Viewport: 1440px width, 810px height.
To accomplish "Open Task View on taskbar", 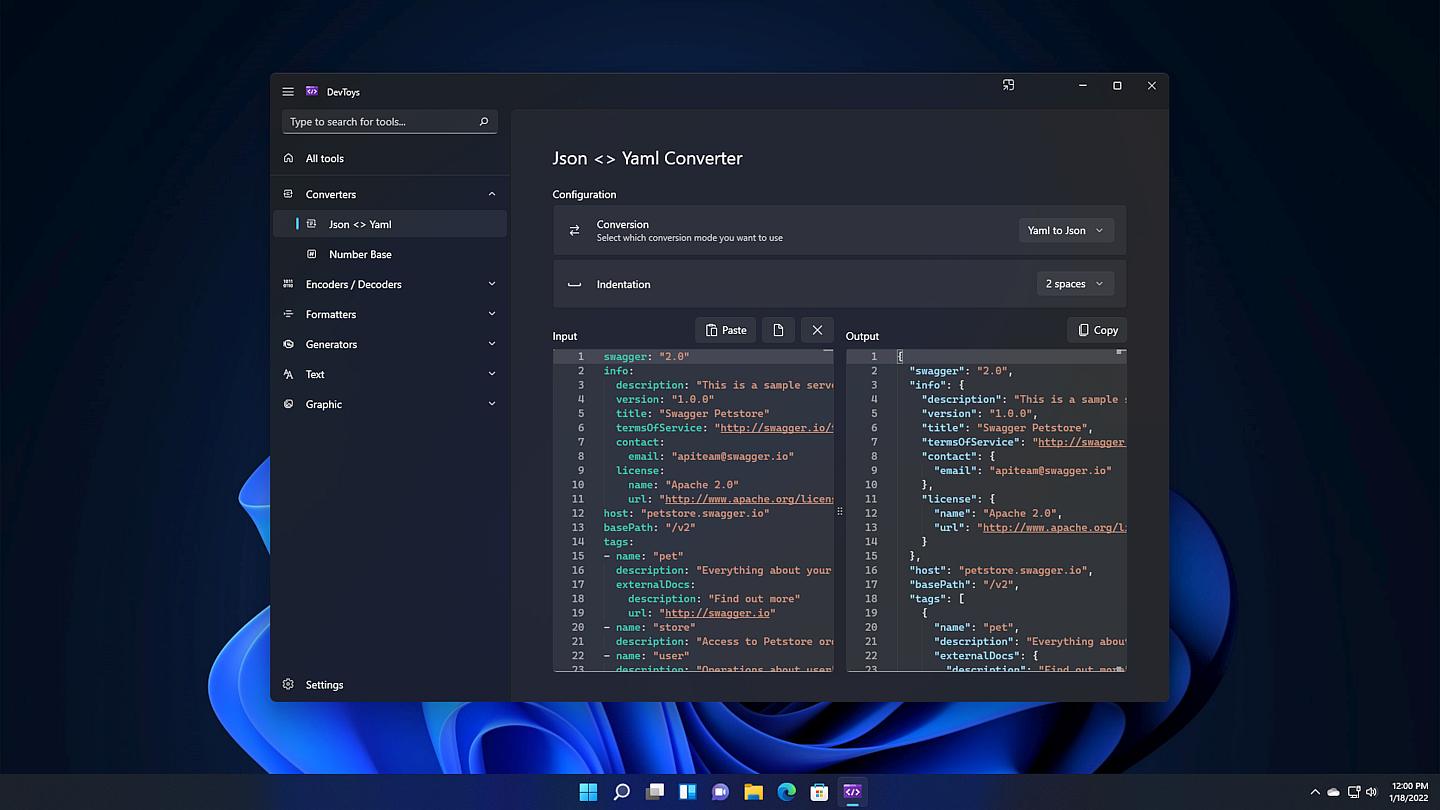I will tap(654, 792).
